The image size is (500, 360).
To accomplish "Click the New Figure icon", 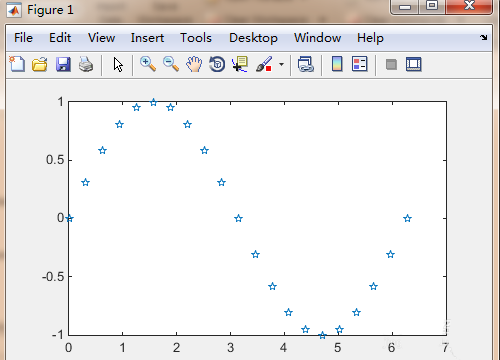I will [17, 64].
